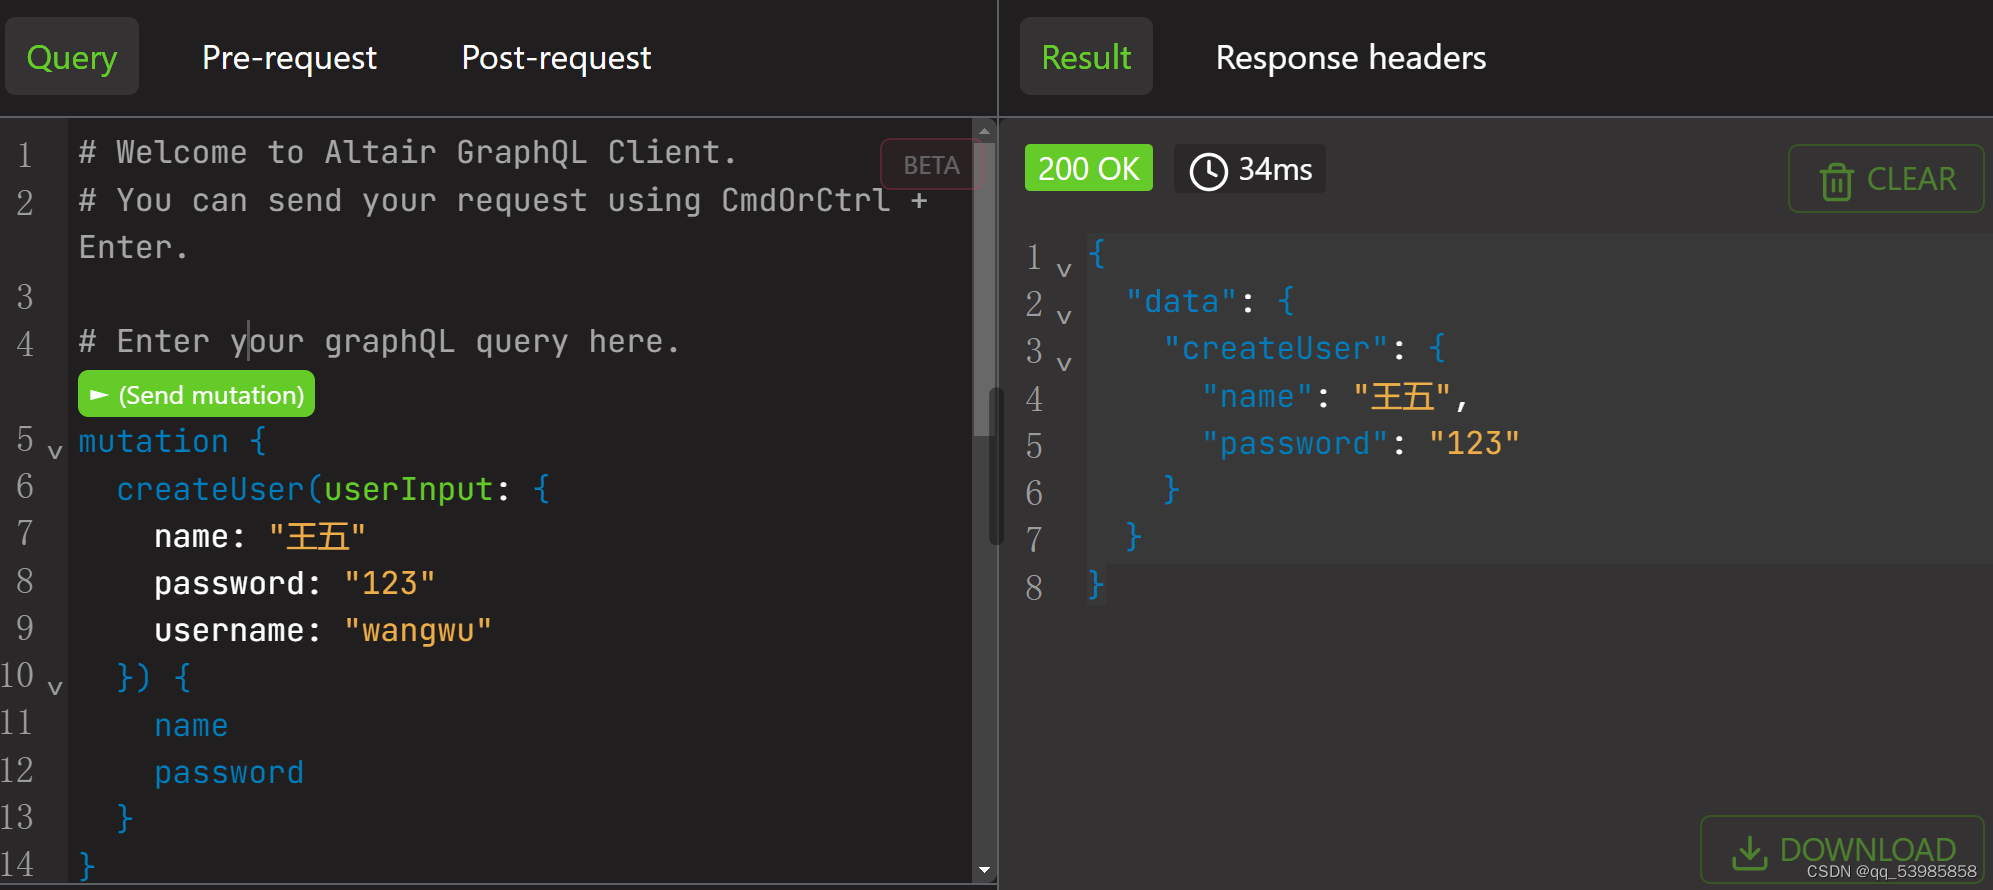Click the "name" key in the result
The image size is (1993, 890).
(x=1256, y=396)
